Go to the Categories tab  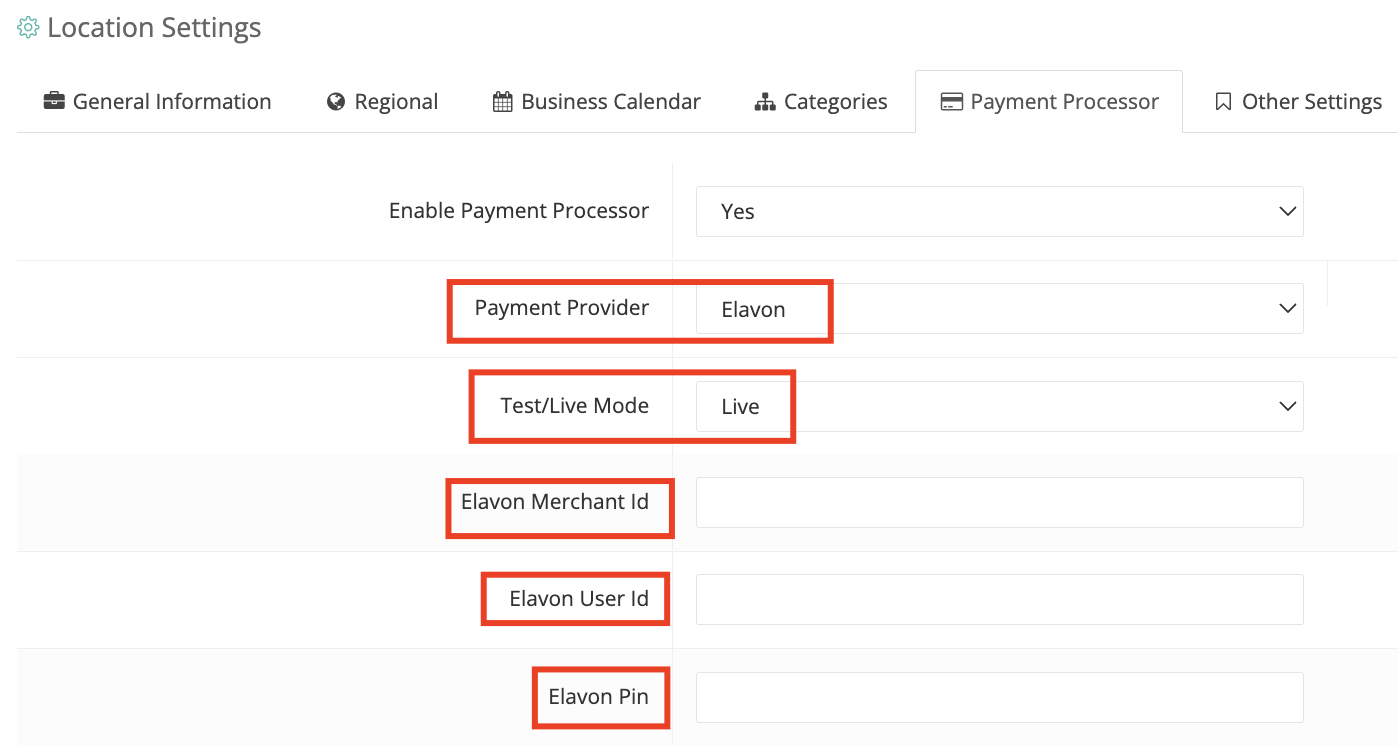pos(821,102)
